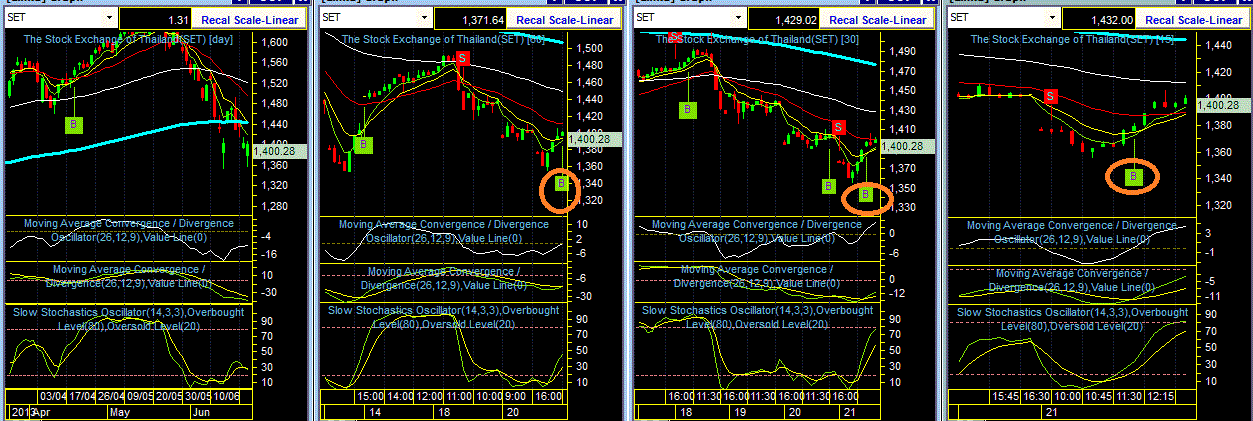Click the value field showing 1,432.00

coord(1097,19)
